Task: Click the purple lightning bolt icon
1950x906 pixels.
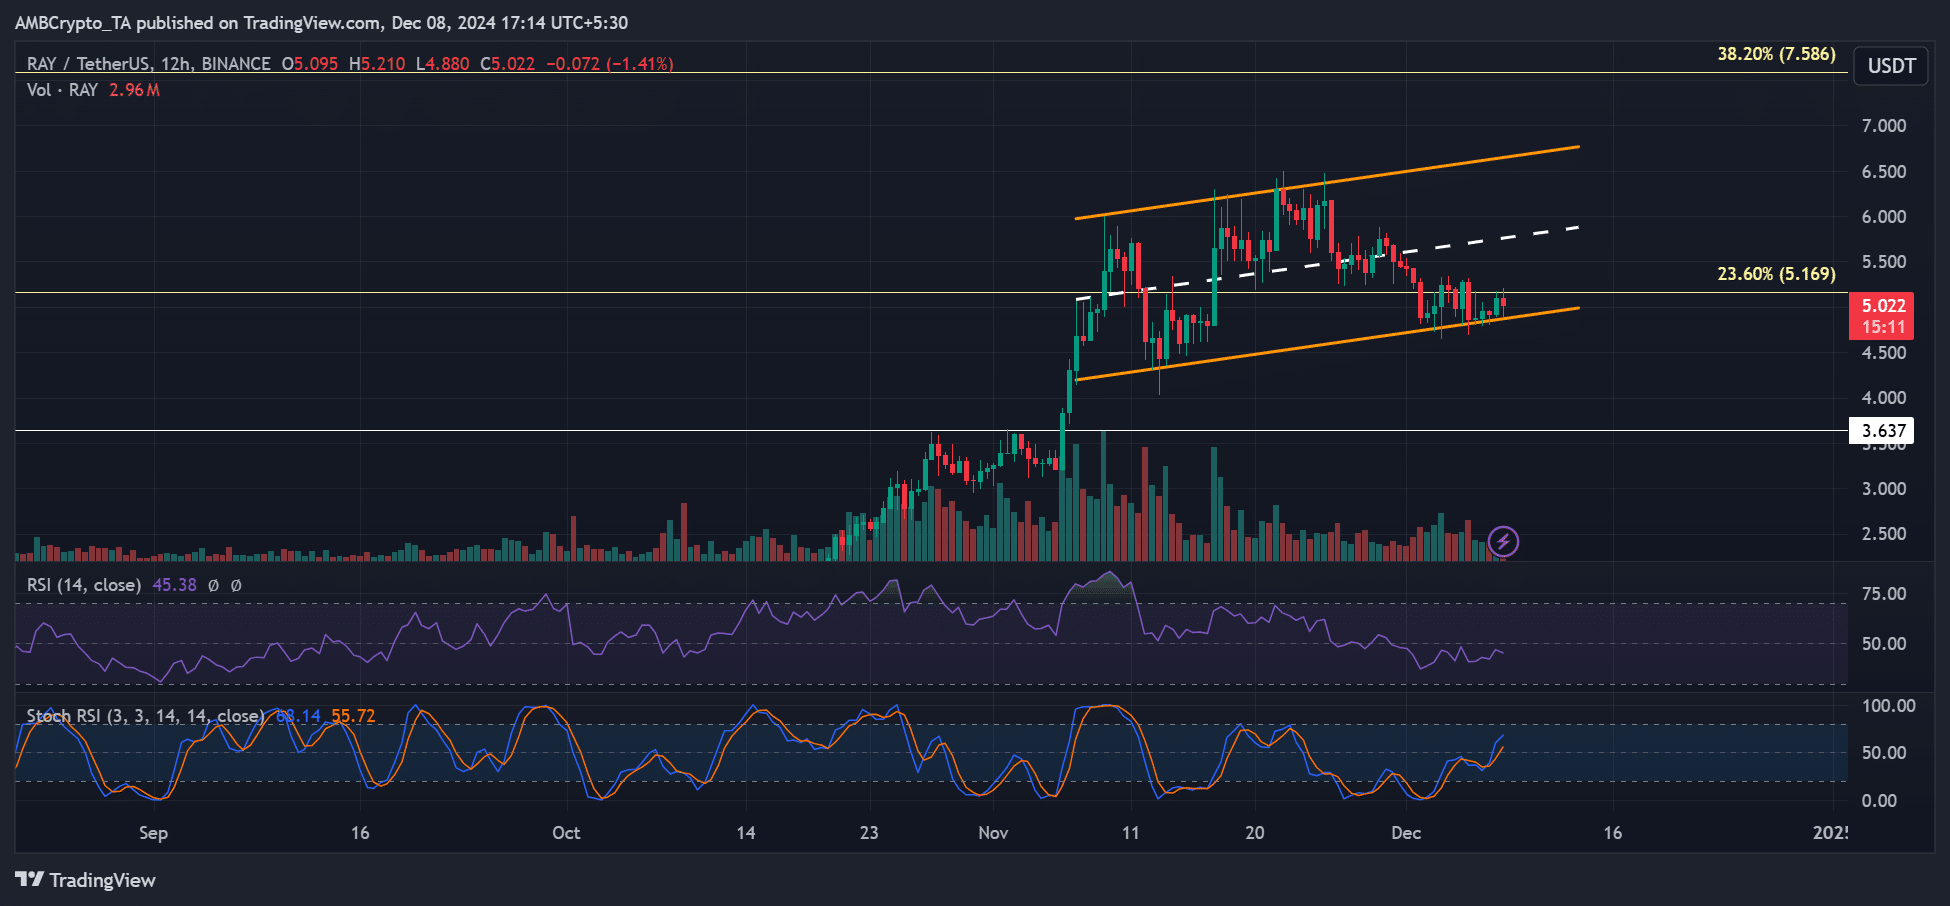Action: [x=1503, y=542]
